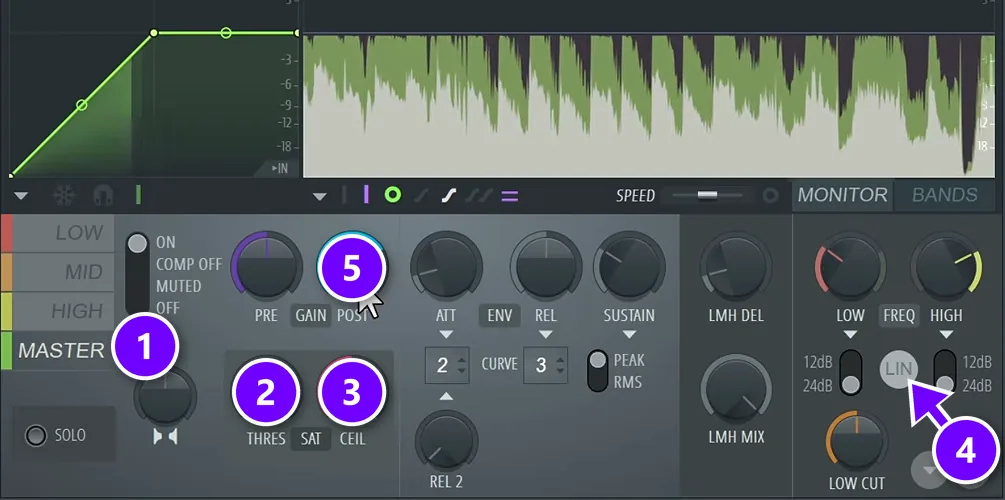Image resolution: width=1005 pixels, height=500 pixels.
Task: Click the REL 2 knob
Action: 446,442
